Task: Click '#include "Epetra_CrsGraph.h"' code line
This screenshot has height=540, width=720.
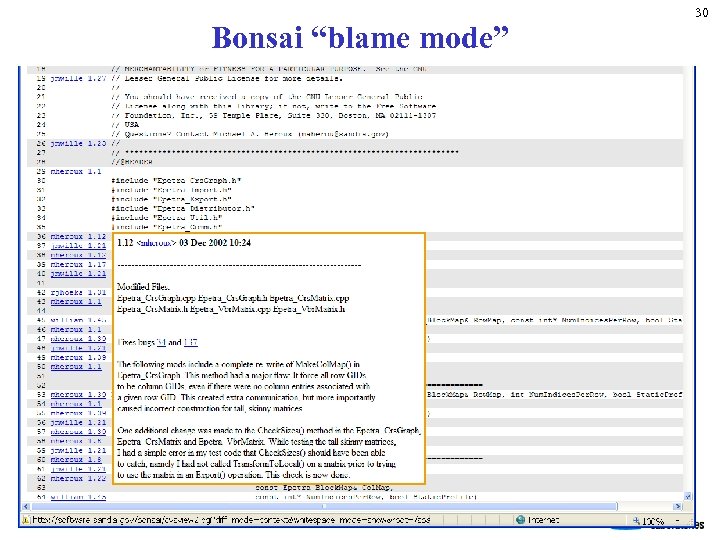Action: 176,180
